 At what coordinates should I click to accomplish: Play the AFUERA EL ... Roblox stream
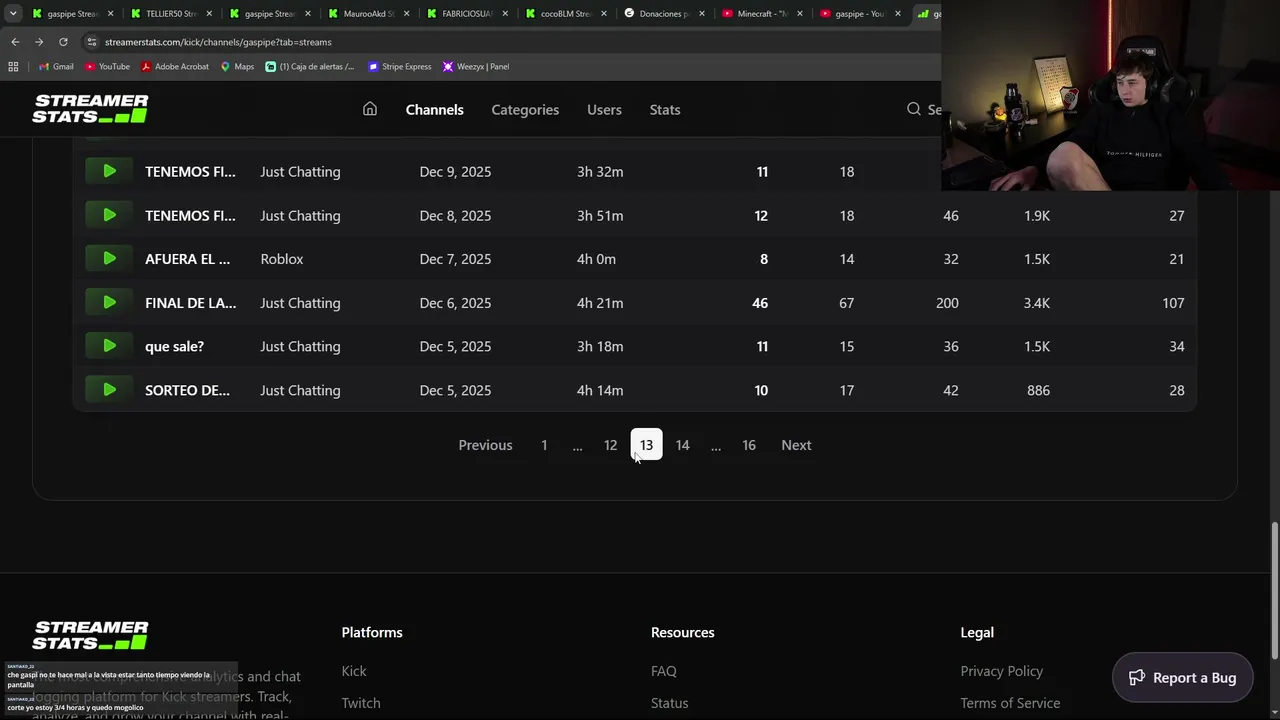pyautogui.click(x=109, y=258)
